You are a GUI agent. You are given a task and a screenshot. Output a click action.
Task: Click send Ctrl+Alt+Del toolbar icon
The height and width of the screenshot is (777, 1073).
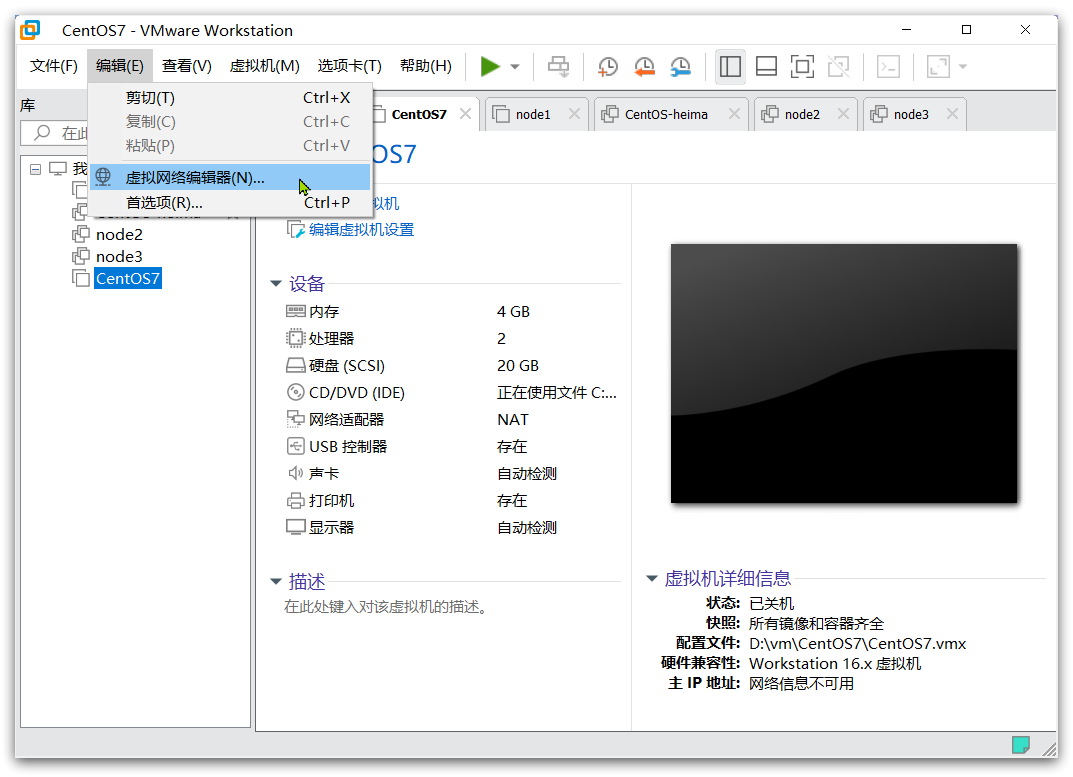pyautogui.click(x=558, y=67)
